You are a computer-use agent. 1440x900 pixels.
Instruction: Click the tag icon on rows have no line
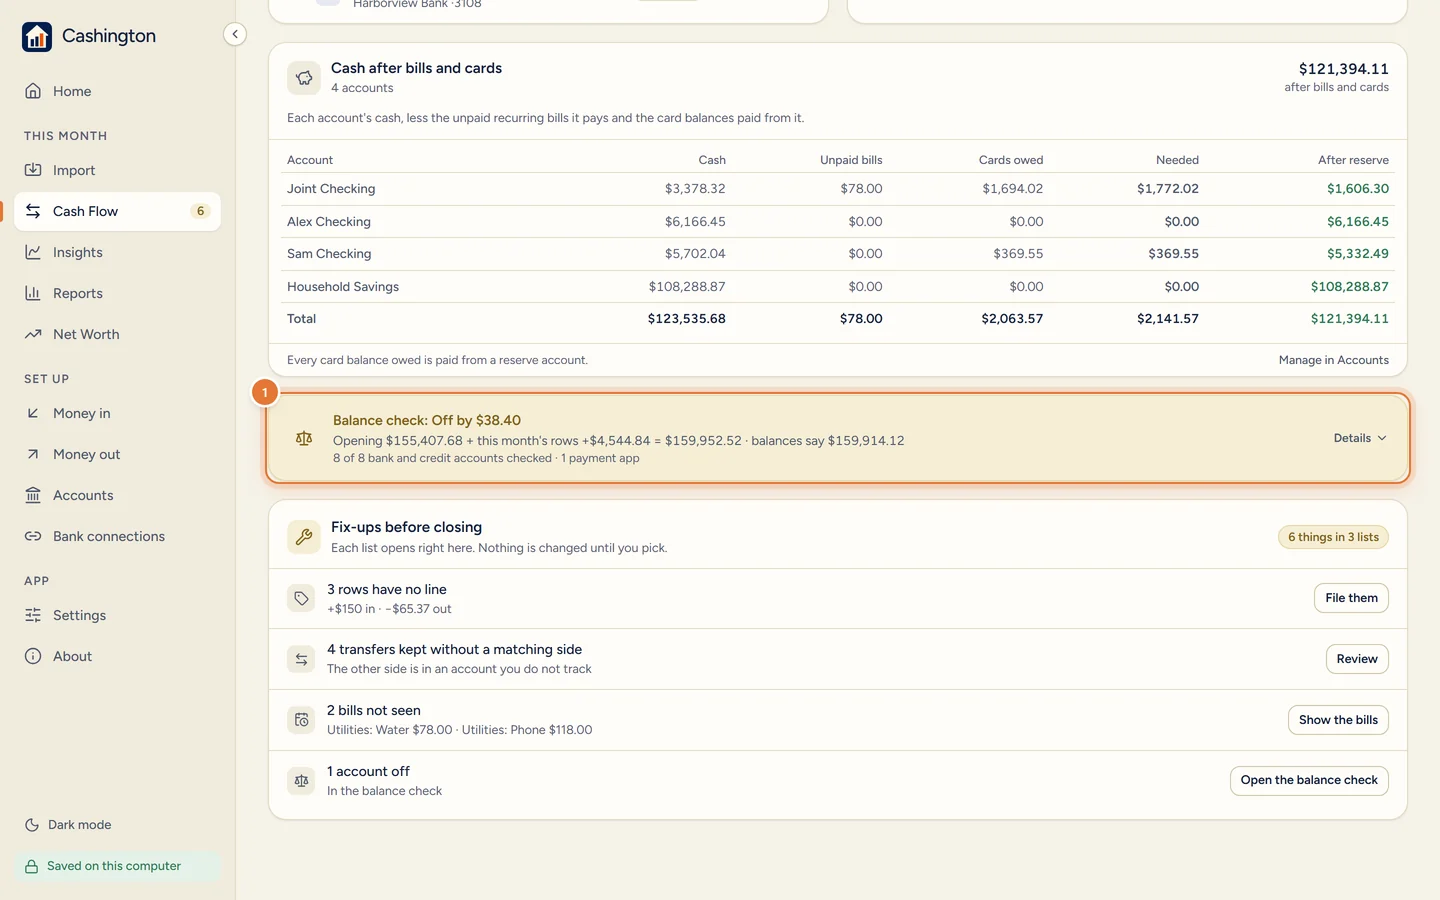click(301, 598)
